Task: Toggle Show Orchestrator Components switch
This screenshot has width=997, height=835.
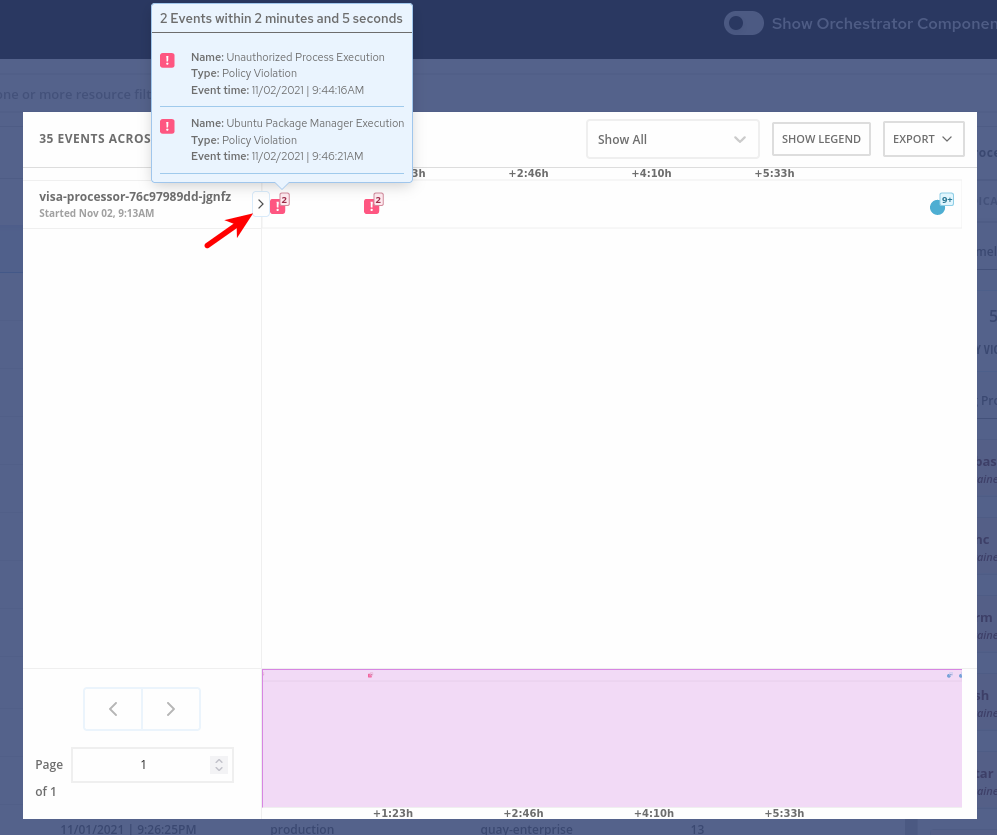Action: (x=744, y=23)
